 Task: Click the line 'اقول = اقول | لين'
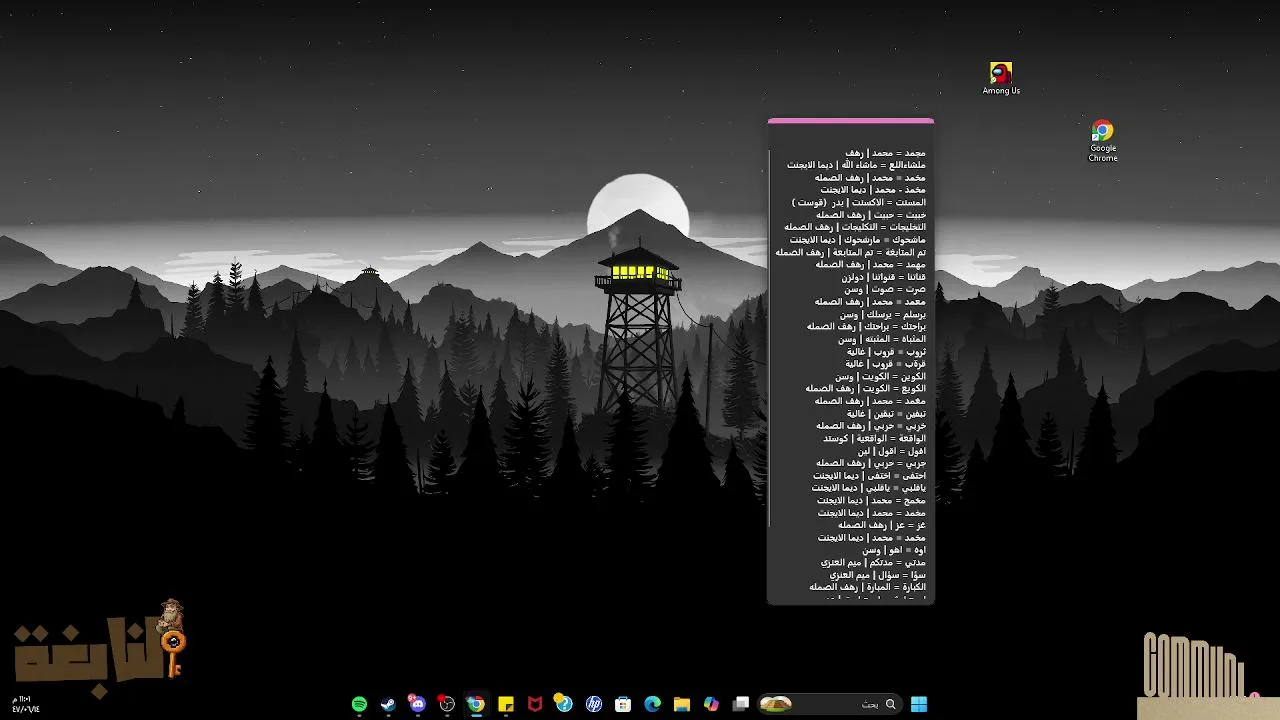coord(891,451)
